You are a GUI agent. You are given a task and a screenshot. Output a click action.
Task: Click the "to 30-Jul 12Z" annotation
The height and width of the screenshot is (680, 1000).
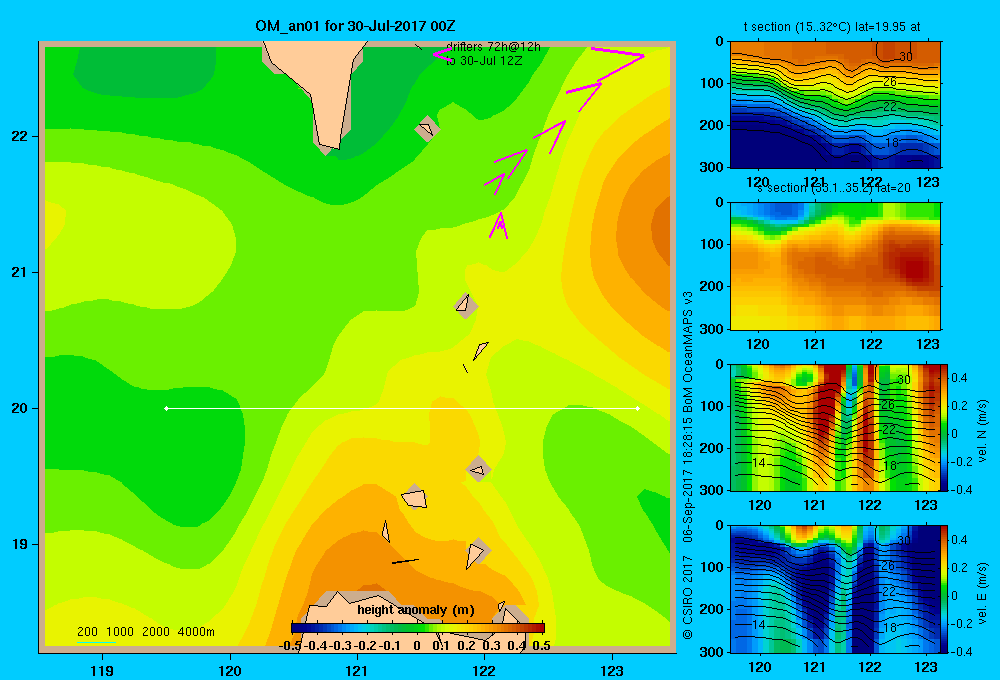[x=484, y=61]
